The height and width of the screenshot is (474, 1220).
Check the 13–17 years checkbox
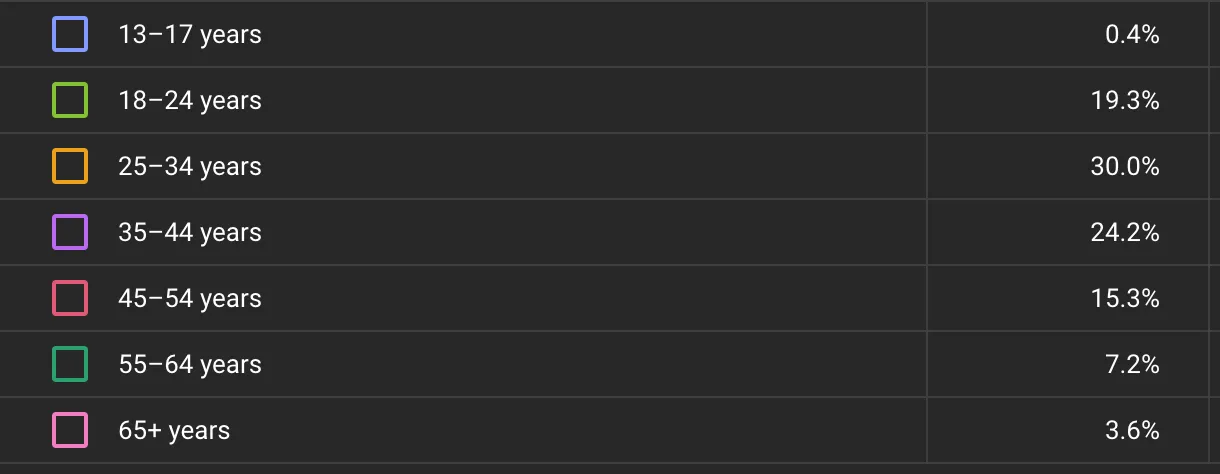click(x=70, y=35)
